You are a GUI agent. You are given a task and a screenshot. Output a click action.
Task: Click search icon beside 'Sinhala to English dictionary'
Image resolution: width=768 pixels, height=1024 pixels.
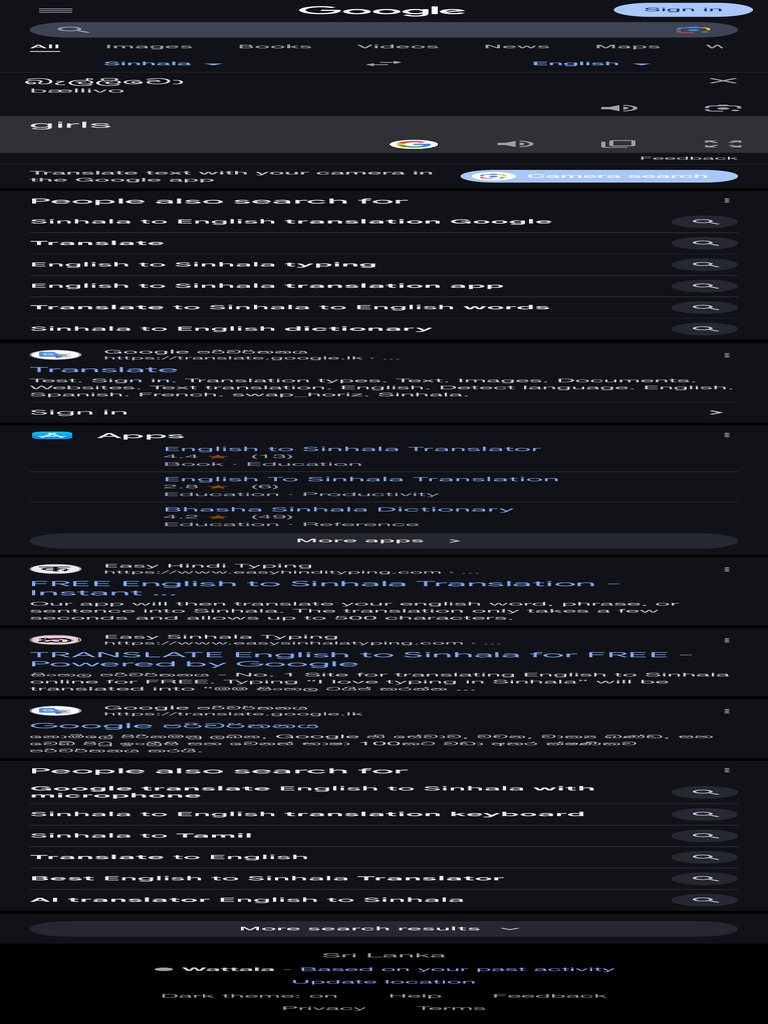pyautogui.click(x=705, y=328)
